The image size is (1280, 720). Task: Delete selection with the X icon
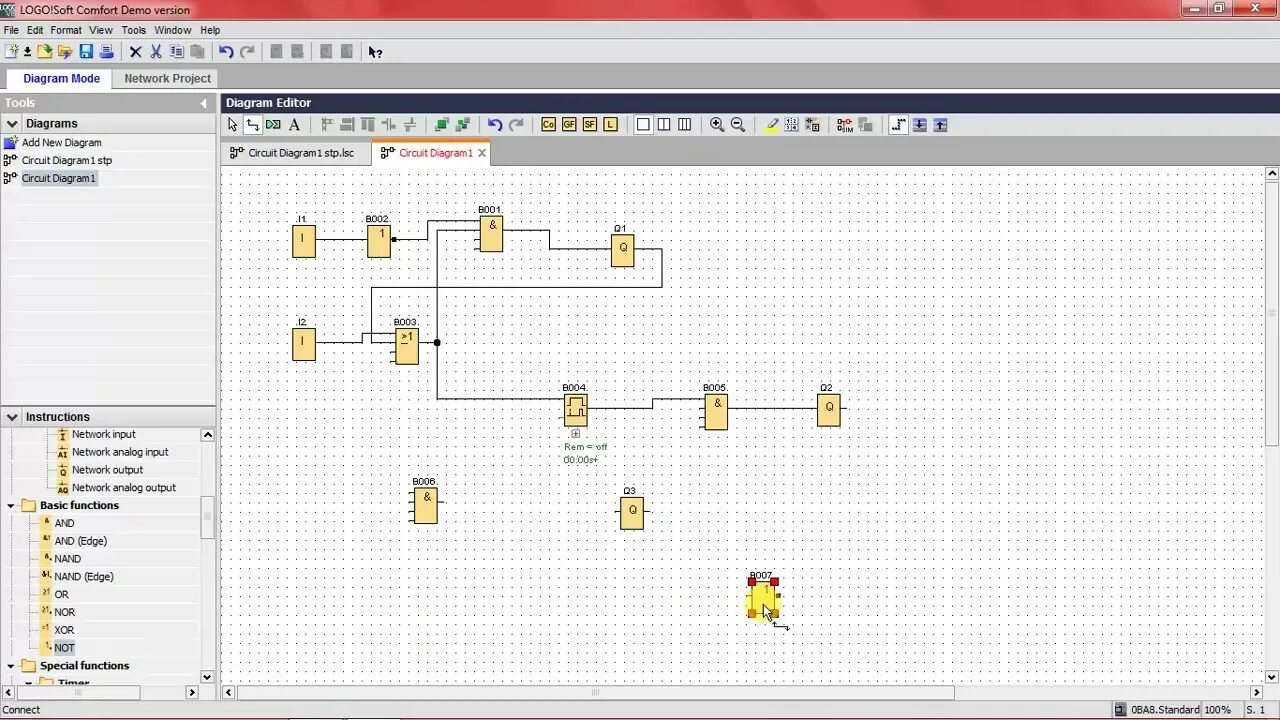pyautogui.click(x=136, y=52)
